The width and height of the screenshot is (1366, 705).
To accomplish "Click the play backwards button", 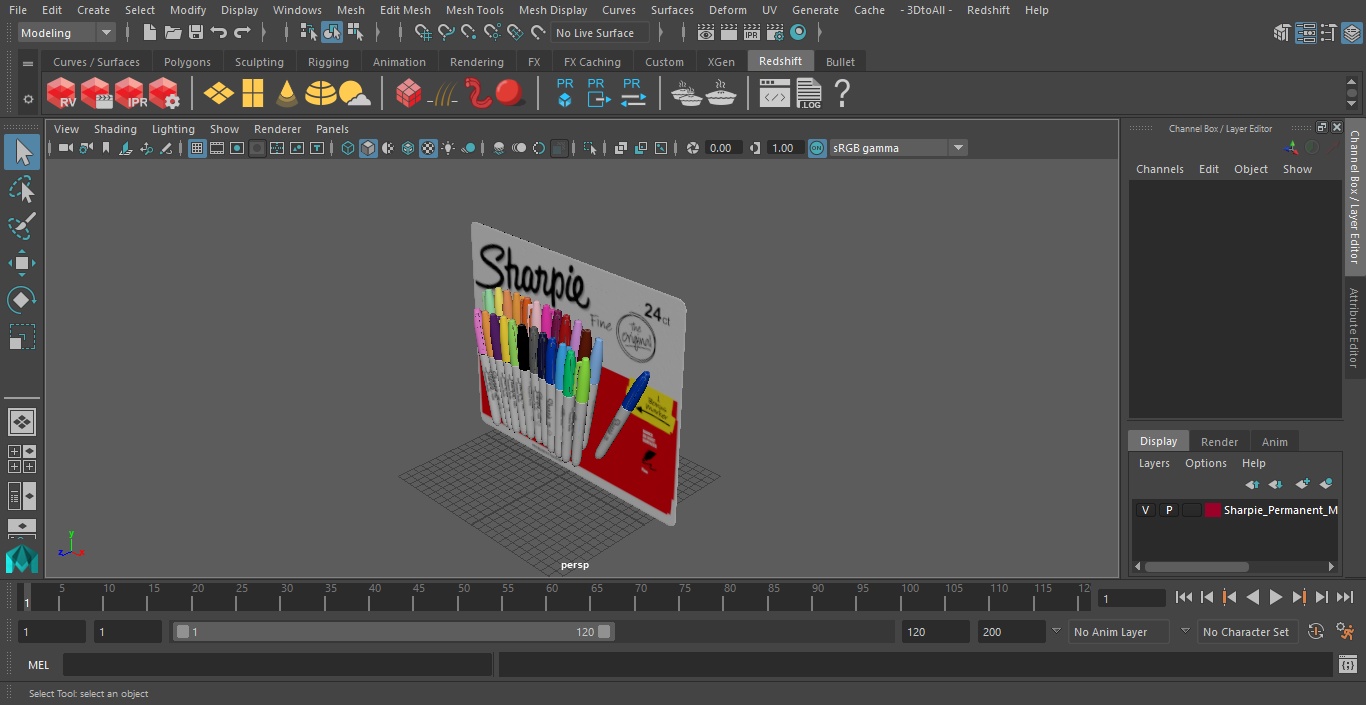I will [x=1252, y=597].
